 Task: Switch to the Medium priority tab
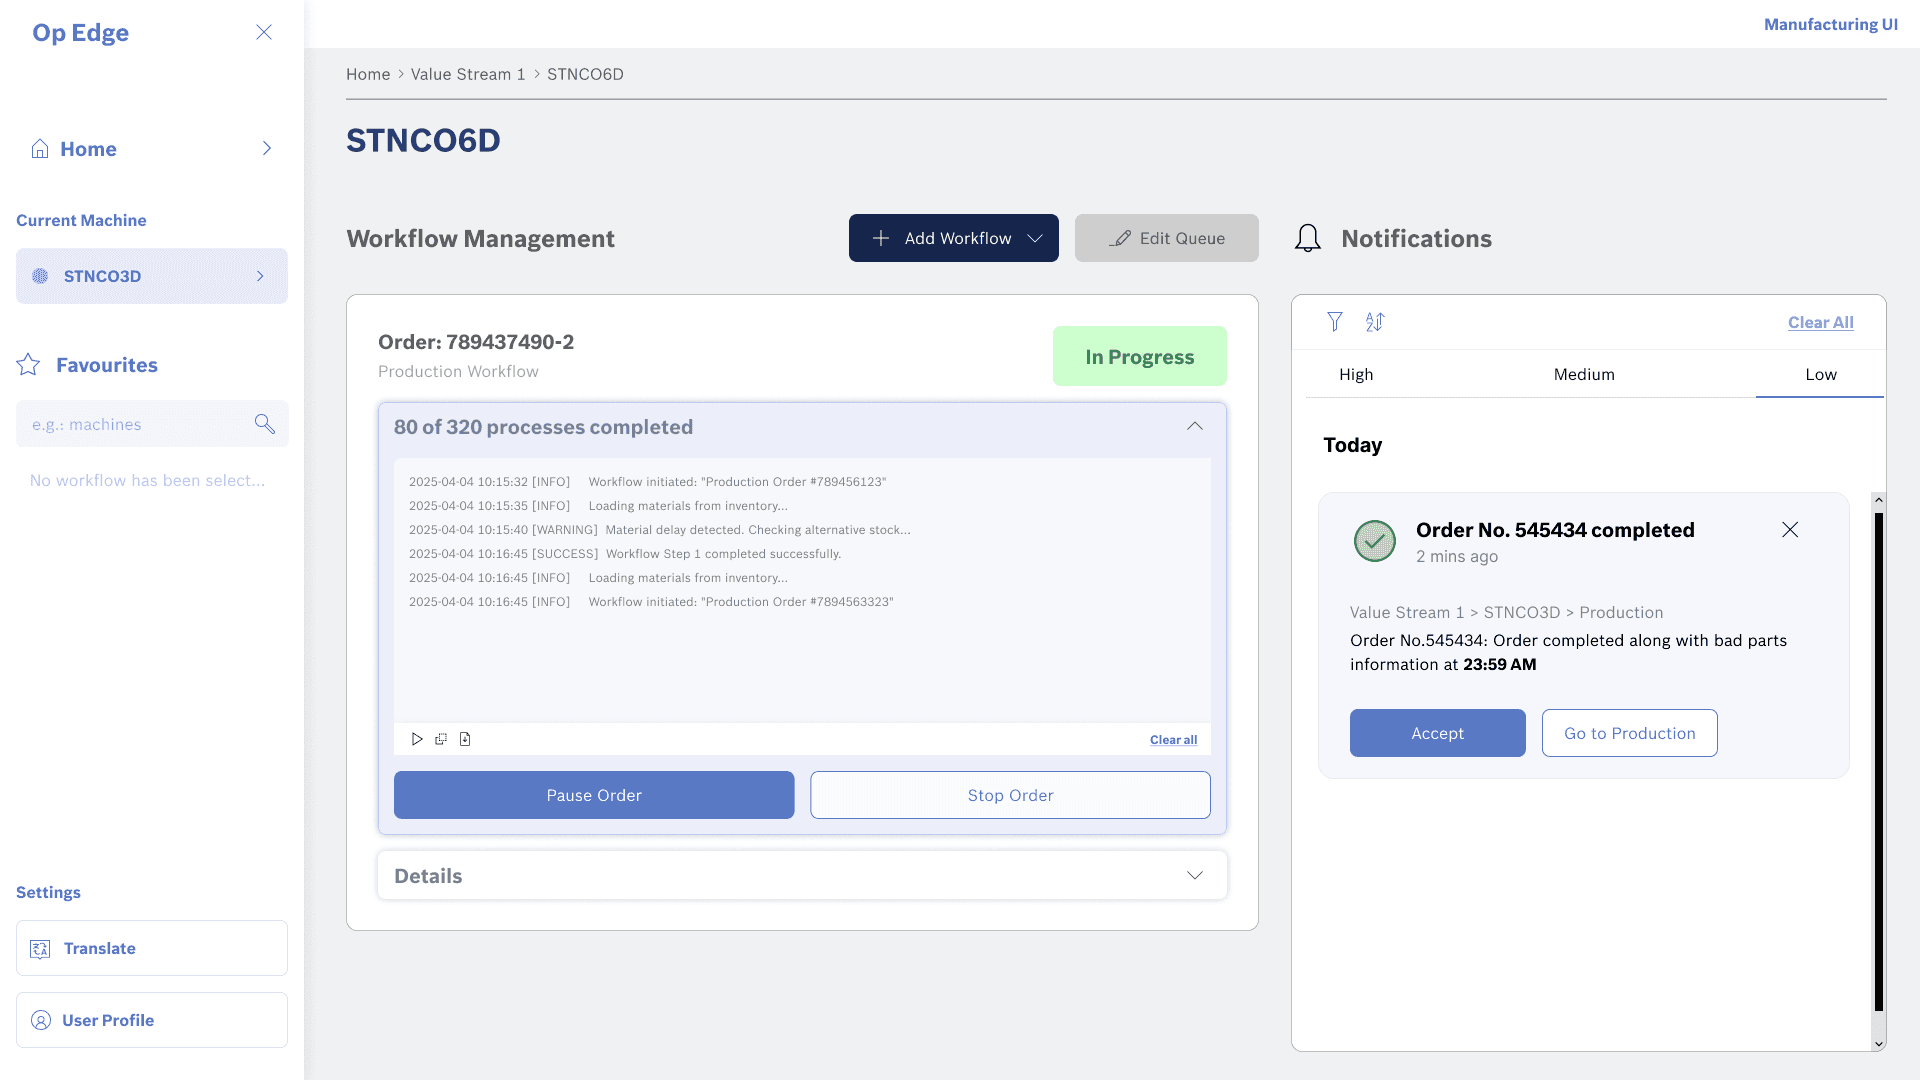[1584, 374]
